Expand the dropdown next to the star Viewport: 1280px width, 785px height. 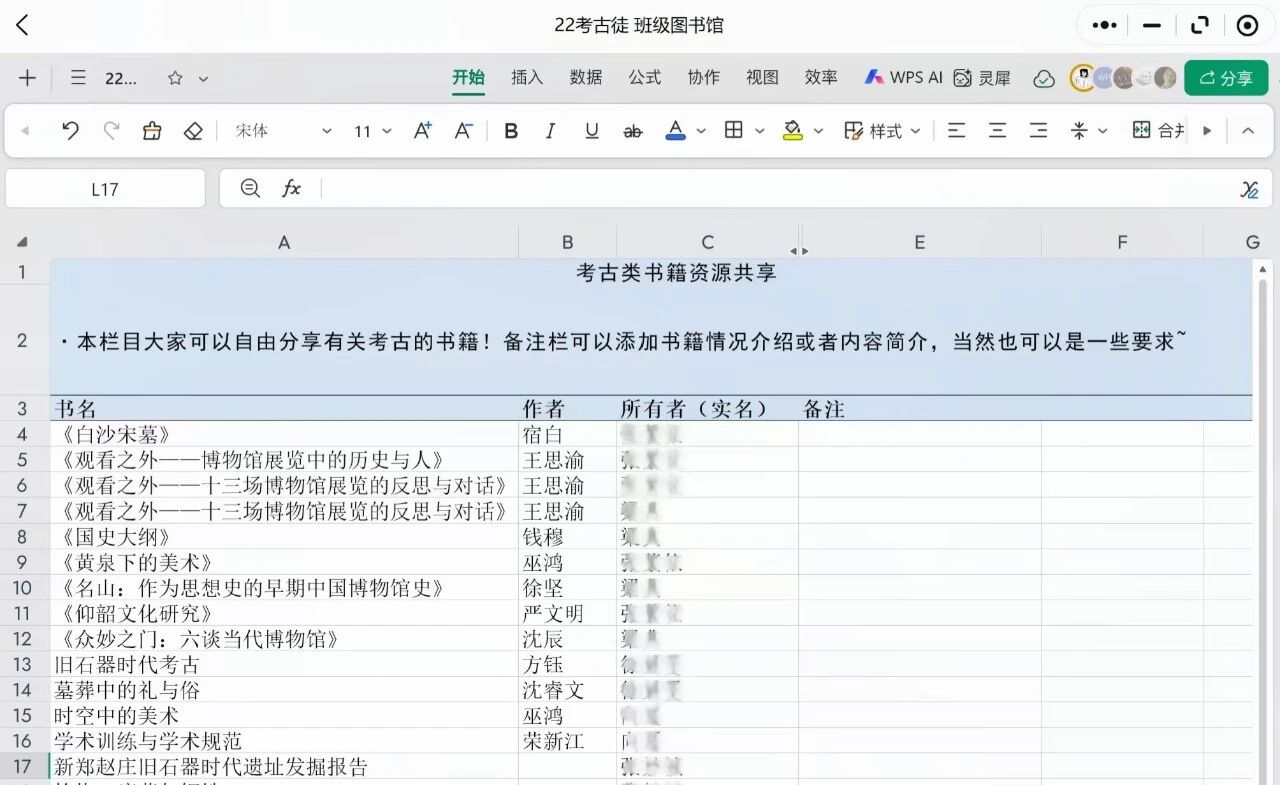[203, 78]
